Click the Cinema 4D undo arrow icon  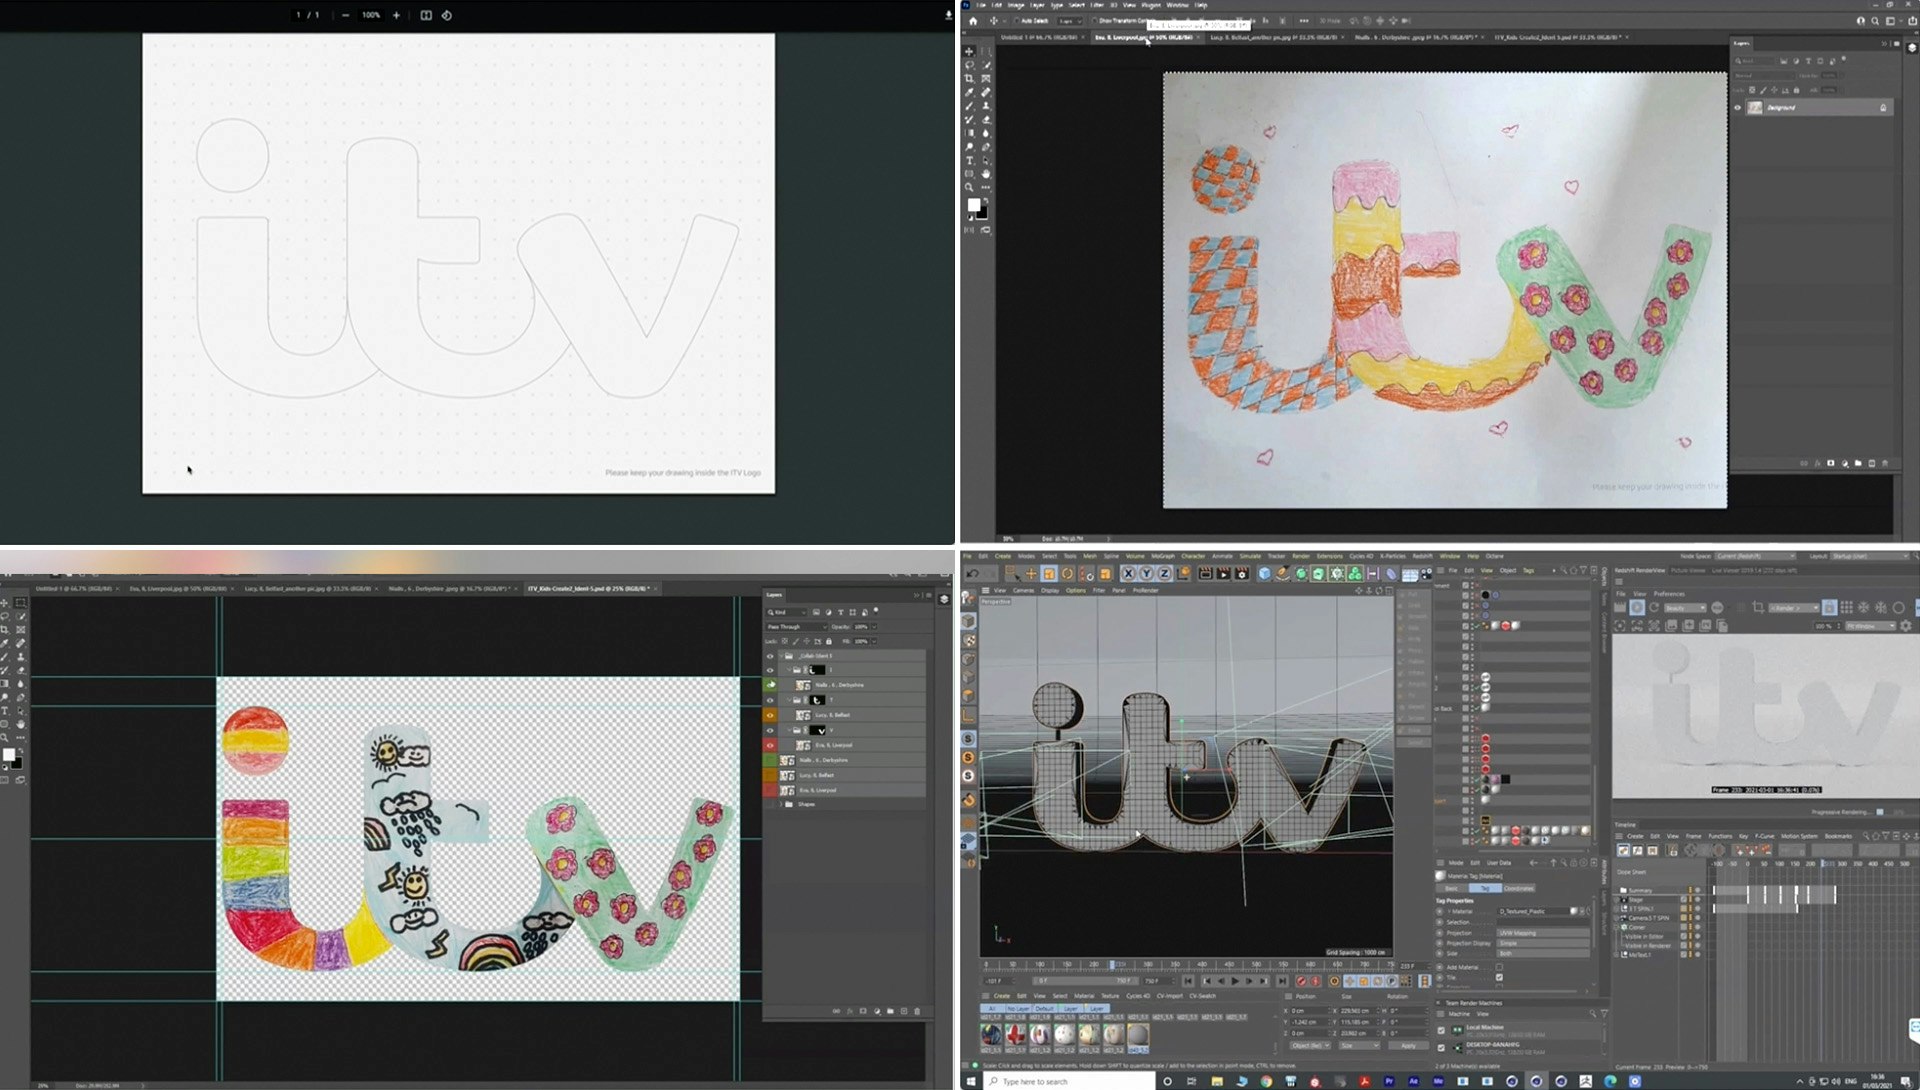[971, 573]
